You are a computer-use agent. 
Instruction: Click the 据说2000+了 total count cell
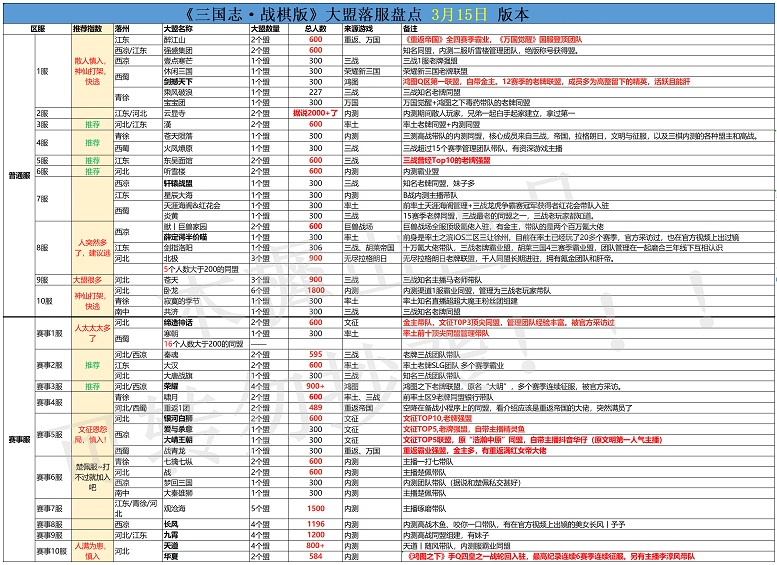coord(316,113)
